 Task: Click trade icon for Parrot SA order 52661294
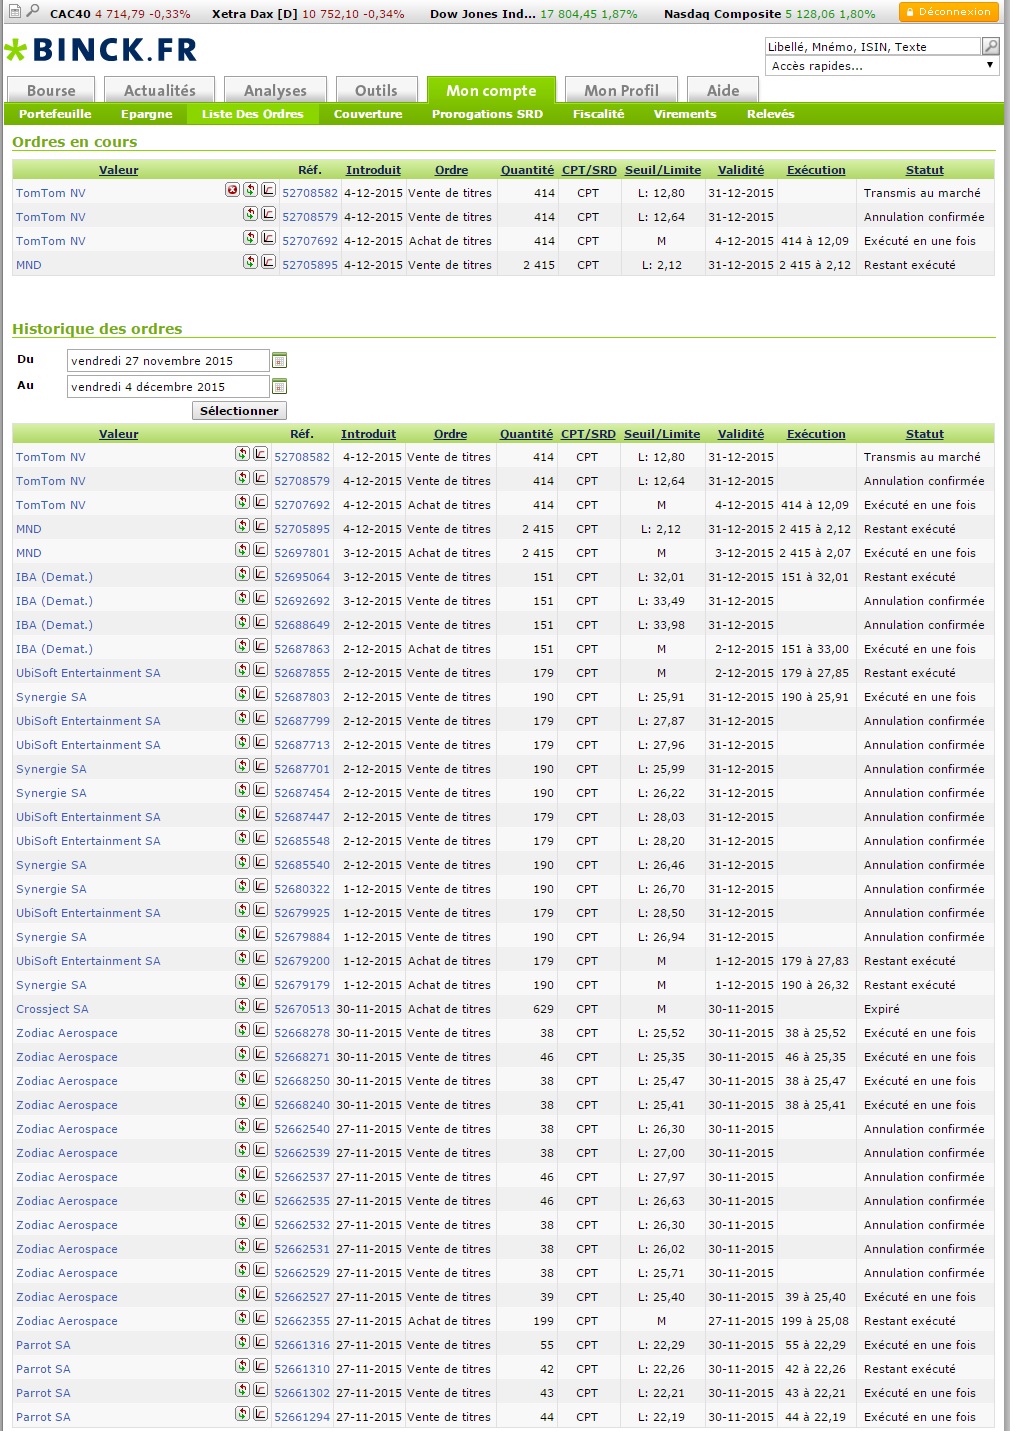[242, 1414]
